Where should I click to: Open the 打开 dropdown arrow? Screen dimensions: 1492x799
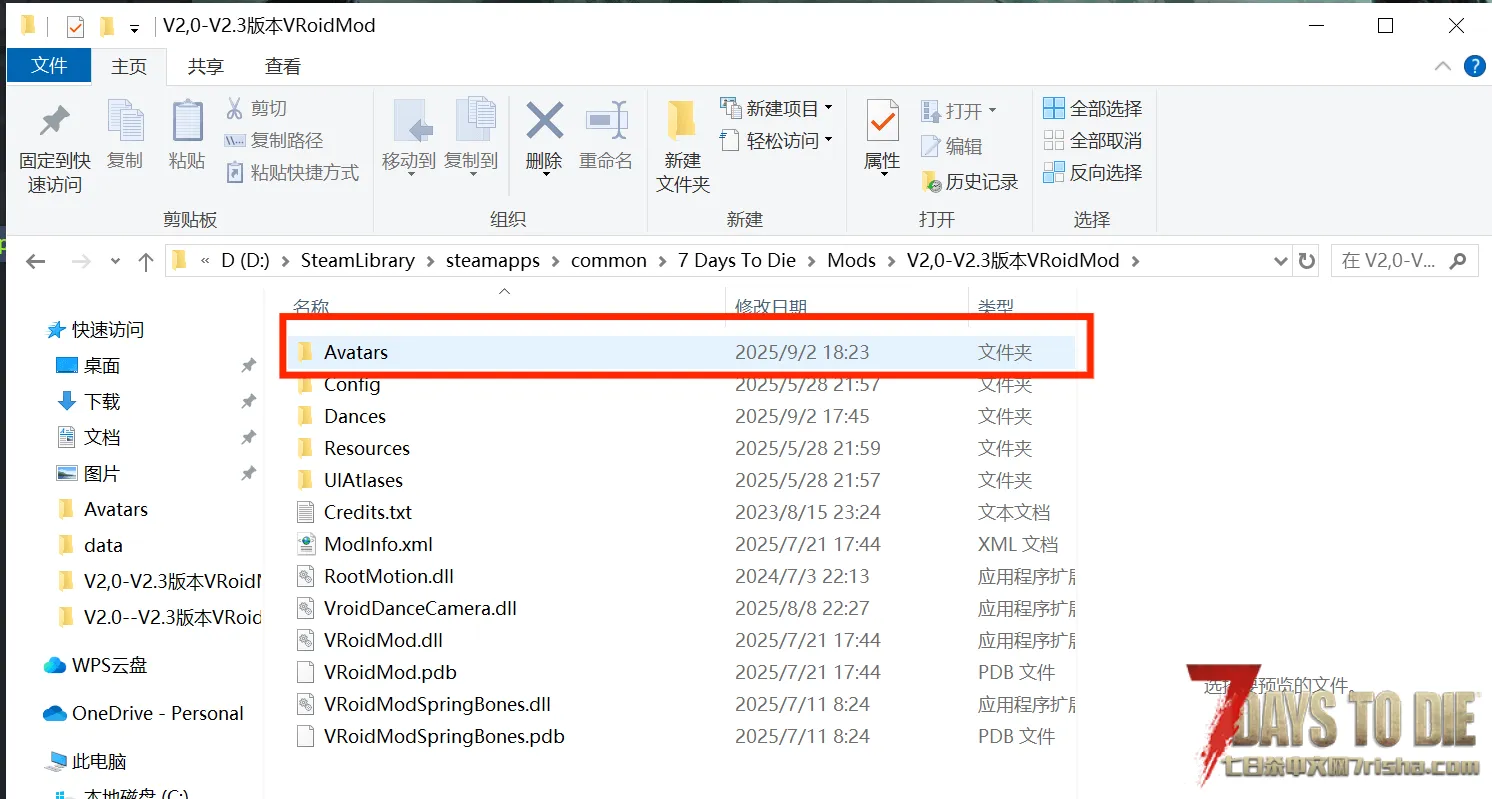(992, 110)
